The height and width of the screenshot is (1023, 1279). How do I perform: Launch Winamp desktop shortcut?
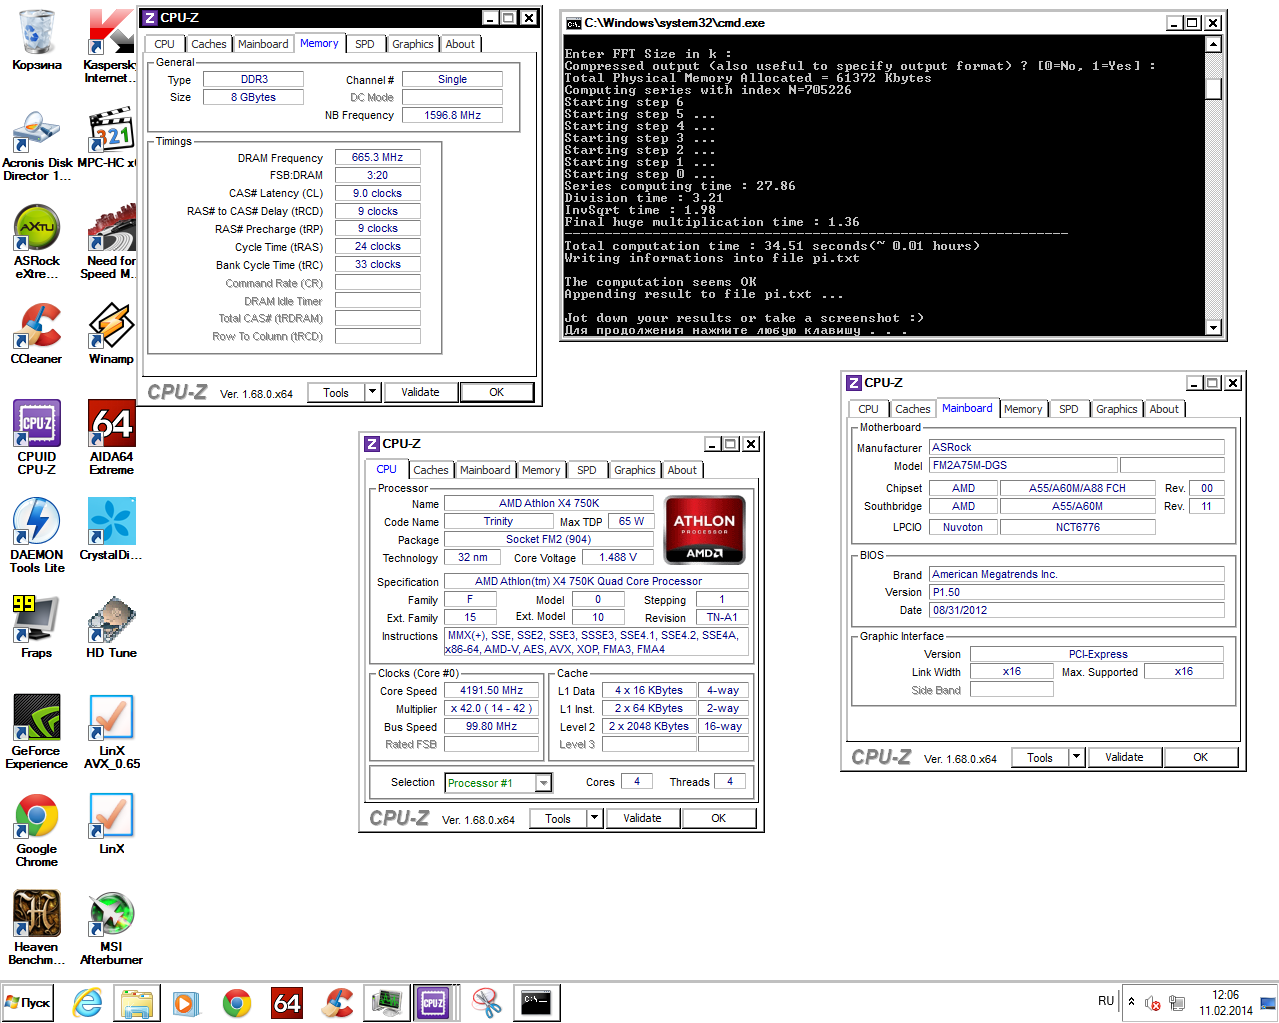pyautogui.click(x=111, y=334)
